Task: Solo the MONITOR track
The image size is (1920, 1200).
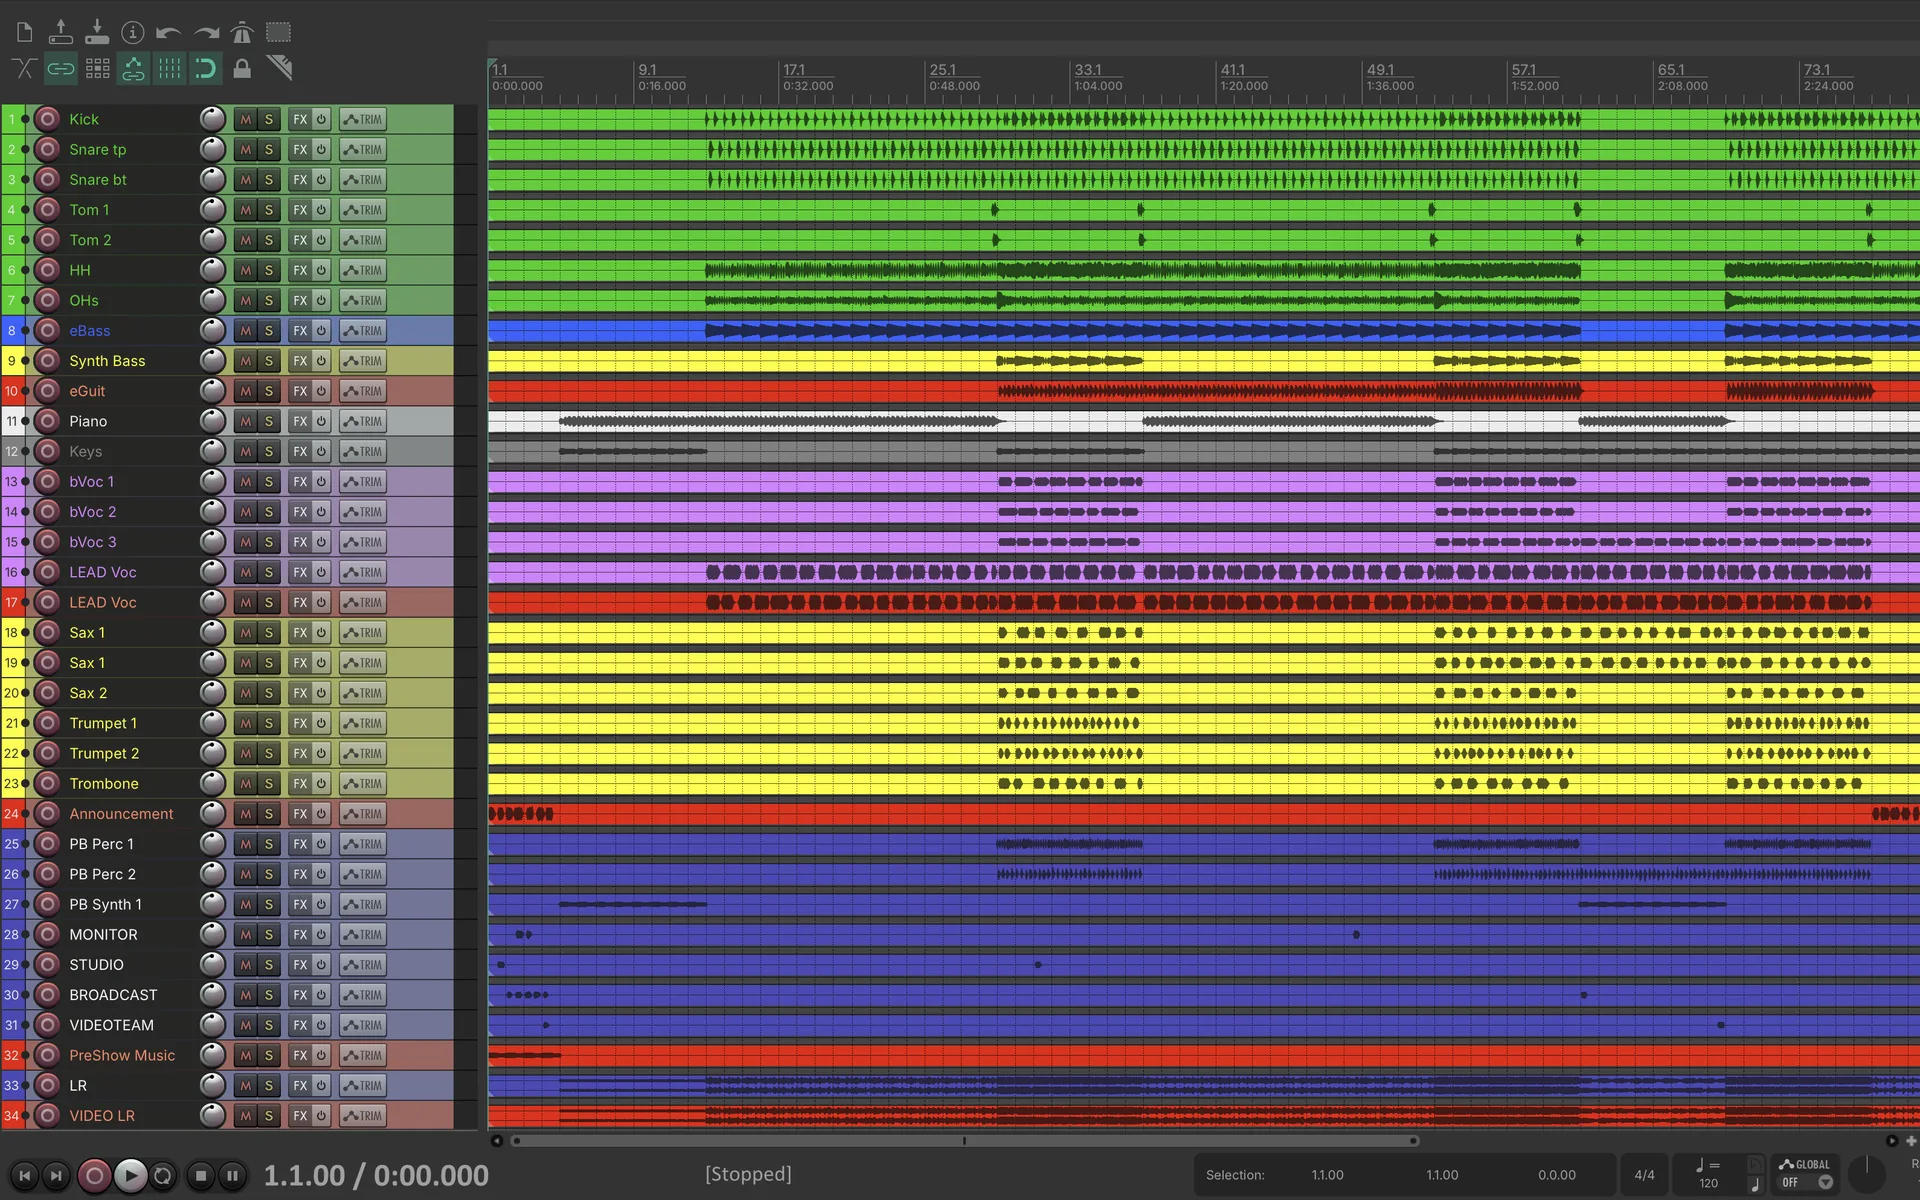Action: coord(268,934)
